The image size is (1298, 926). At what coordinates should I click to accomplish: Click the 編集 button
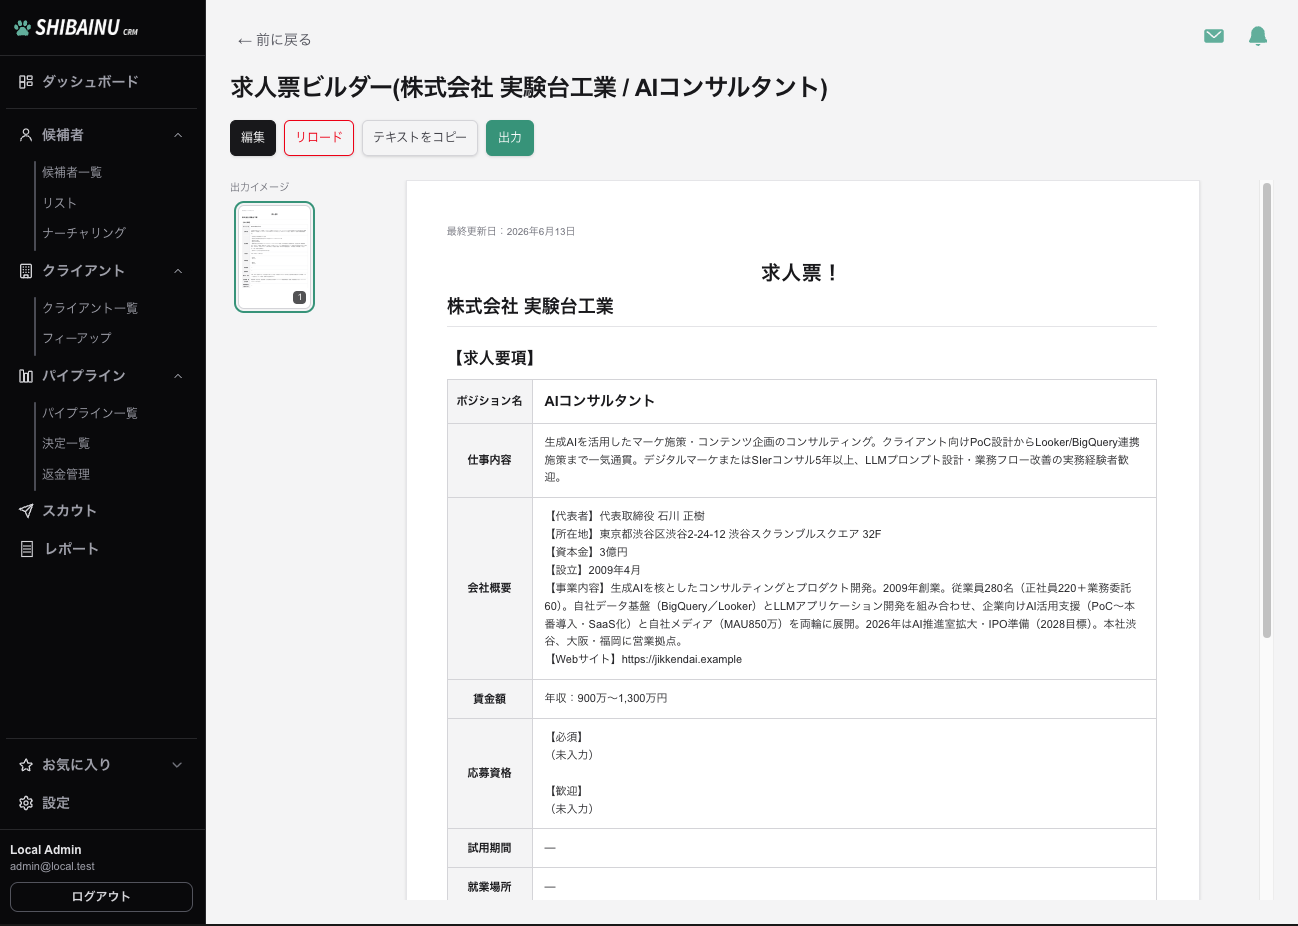pyautogui.click(x=253, y=138)
